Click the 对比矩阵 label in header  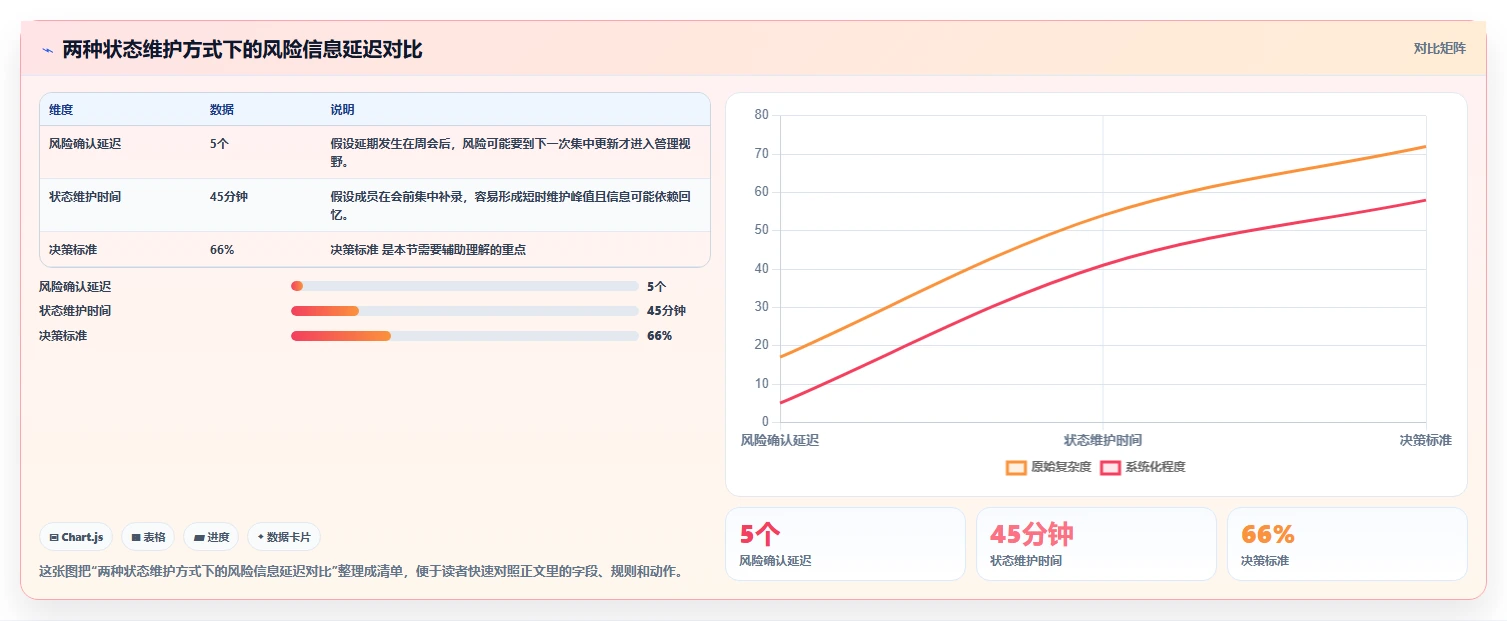click(x=1439, y=48)
